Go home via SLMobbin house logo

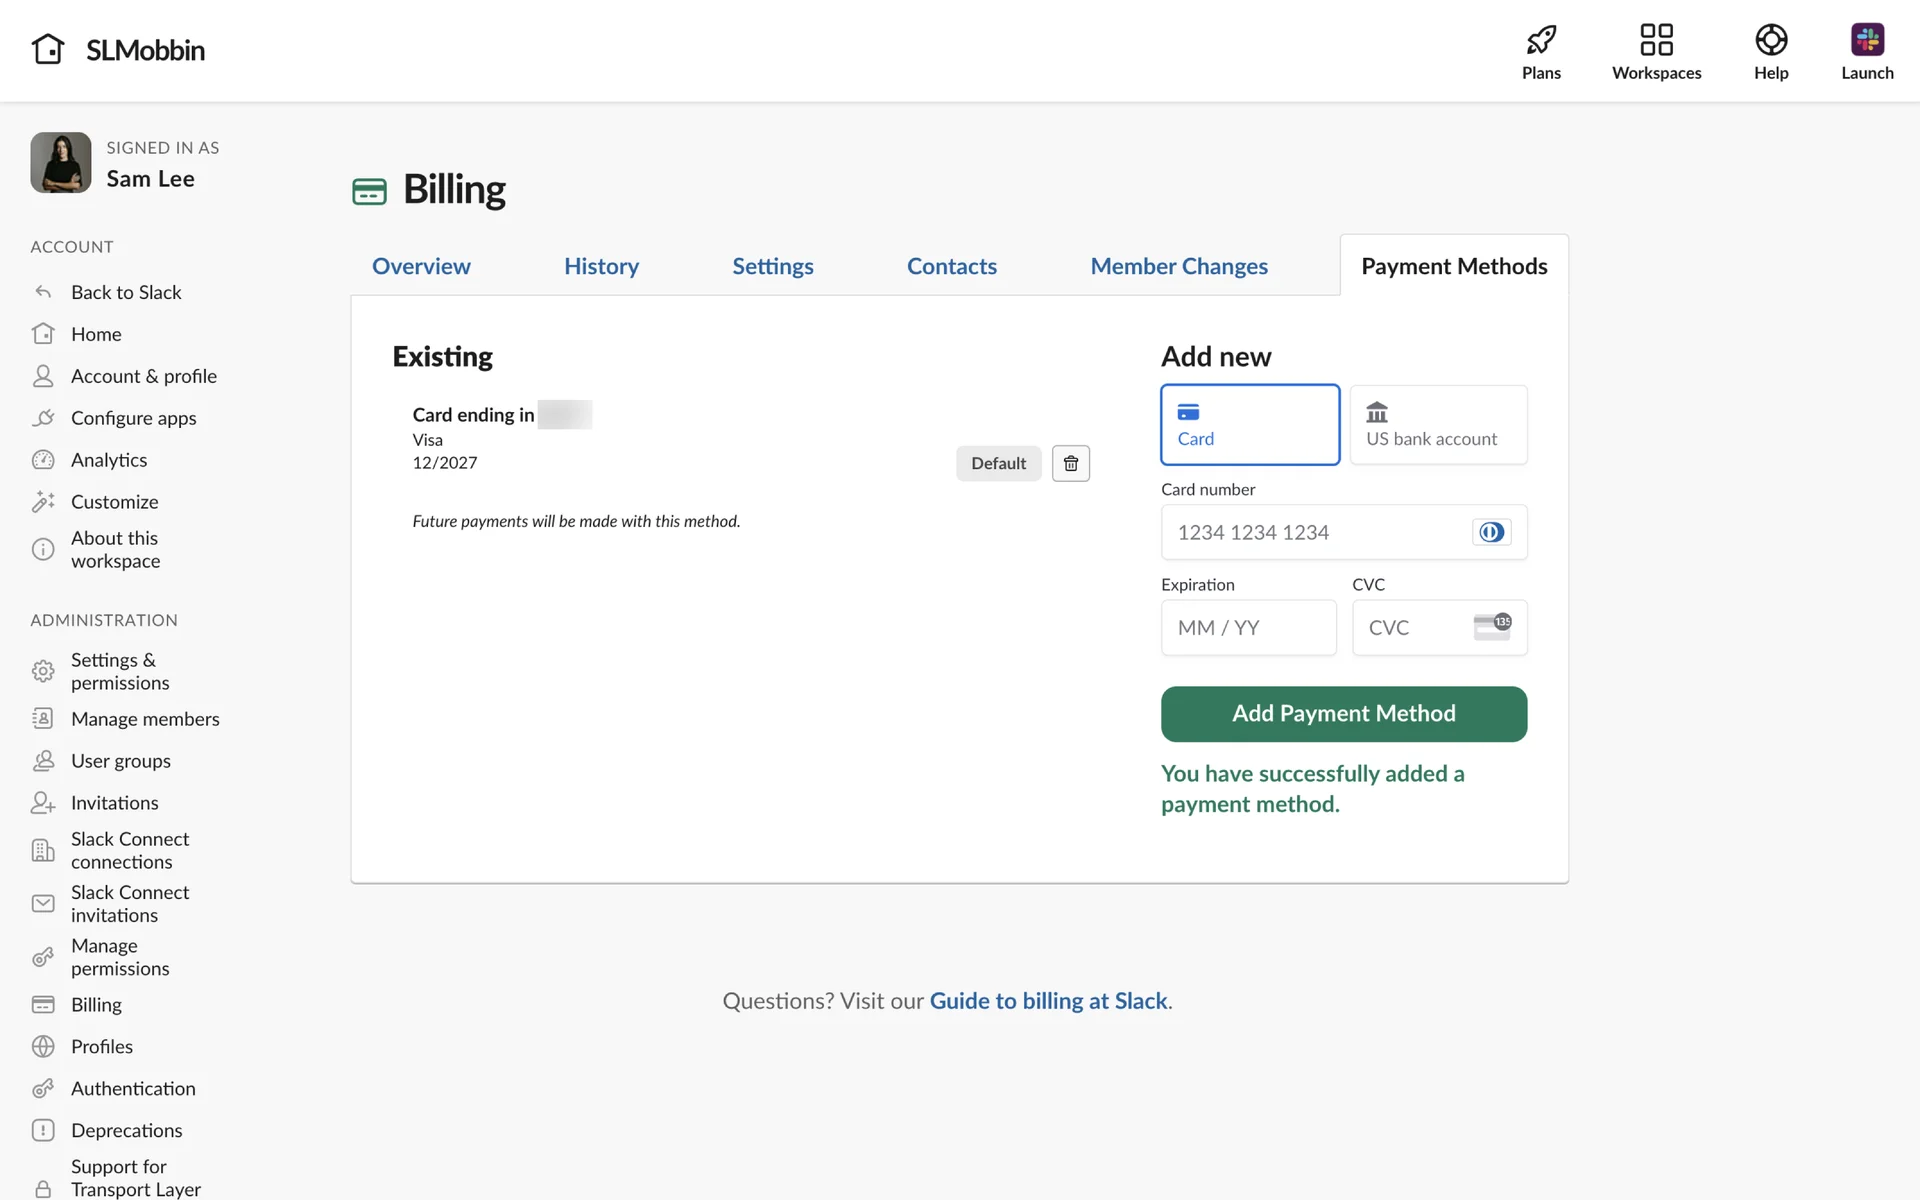click(x=48, y=49)
